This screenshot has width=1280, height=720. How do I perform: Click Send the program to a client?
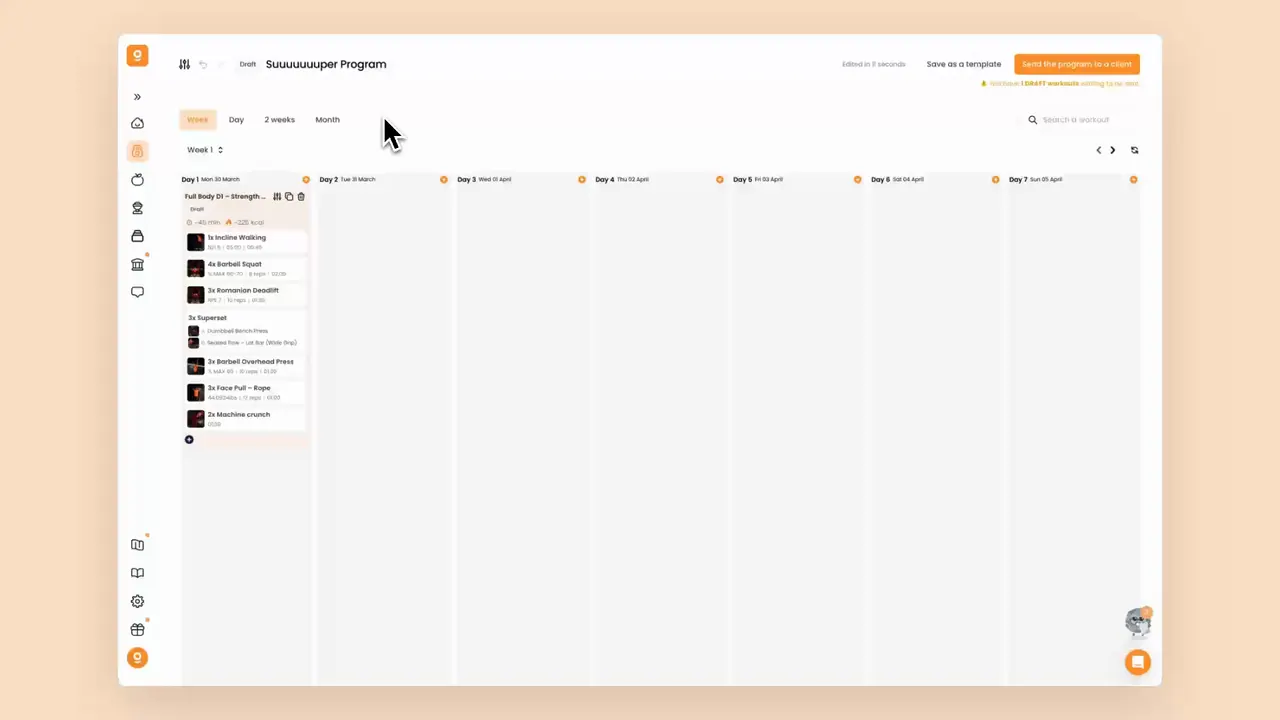(1077, 64)
